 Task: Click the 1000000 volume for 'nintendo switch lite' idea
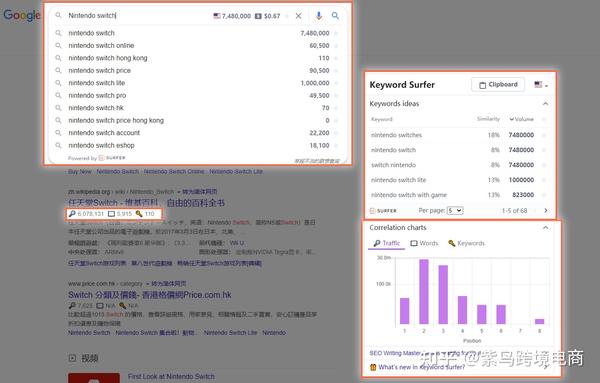point(522,180)
